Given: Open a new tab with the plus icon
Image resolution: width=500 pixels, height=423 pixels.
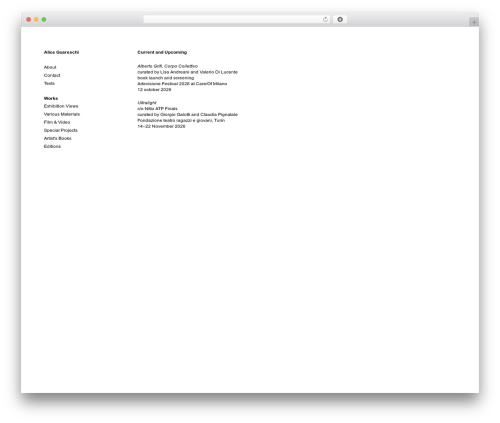Looking at the screenshot, I should [474, 22].
